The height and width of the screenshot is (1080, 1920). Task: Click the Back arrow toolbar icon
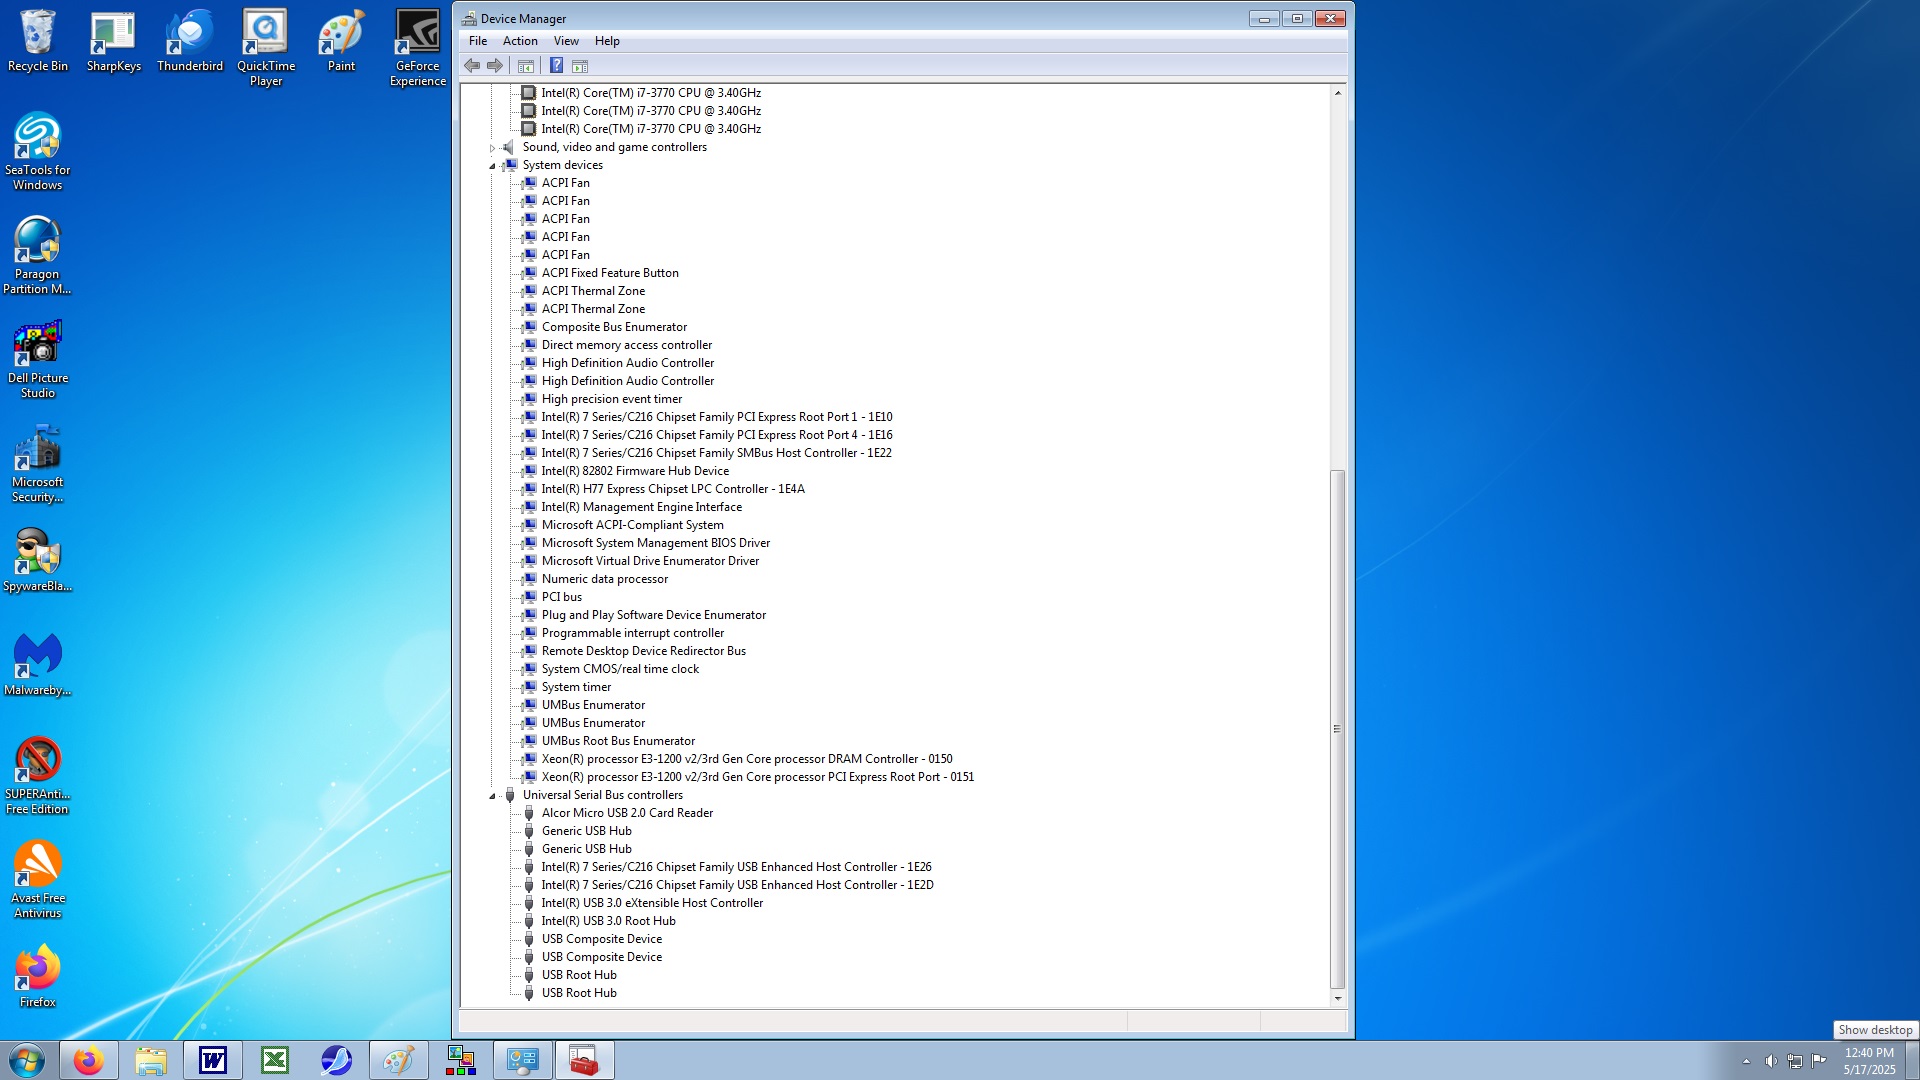click(x=472, y=66)
